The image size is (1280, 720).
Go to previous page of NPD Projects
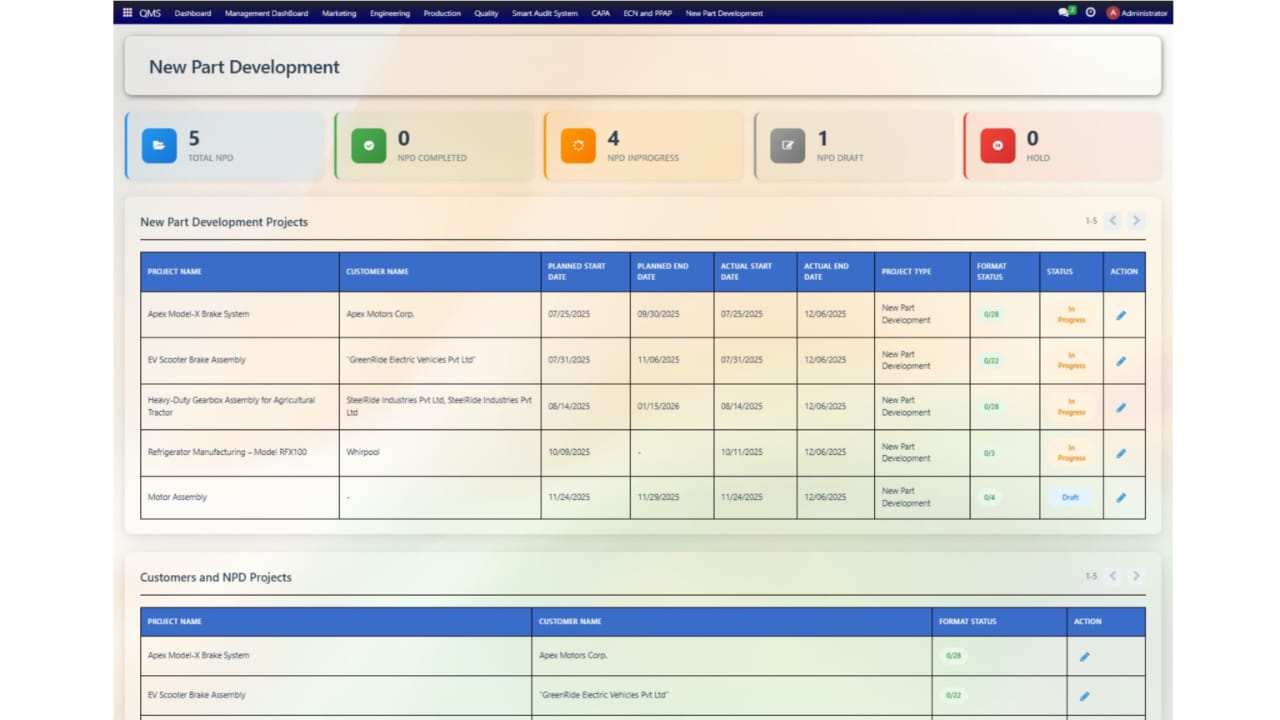[1112, 221]
